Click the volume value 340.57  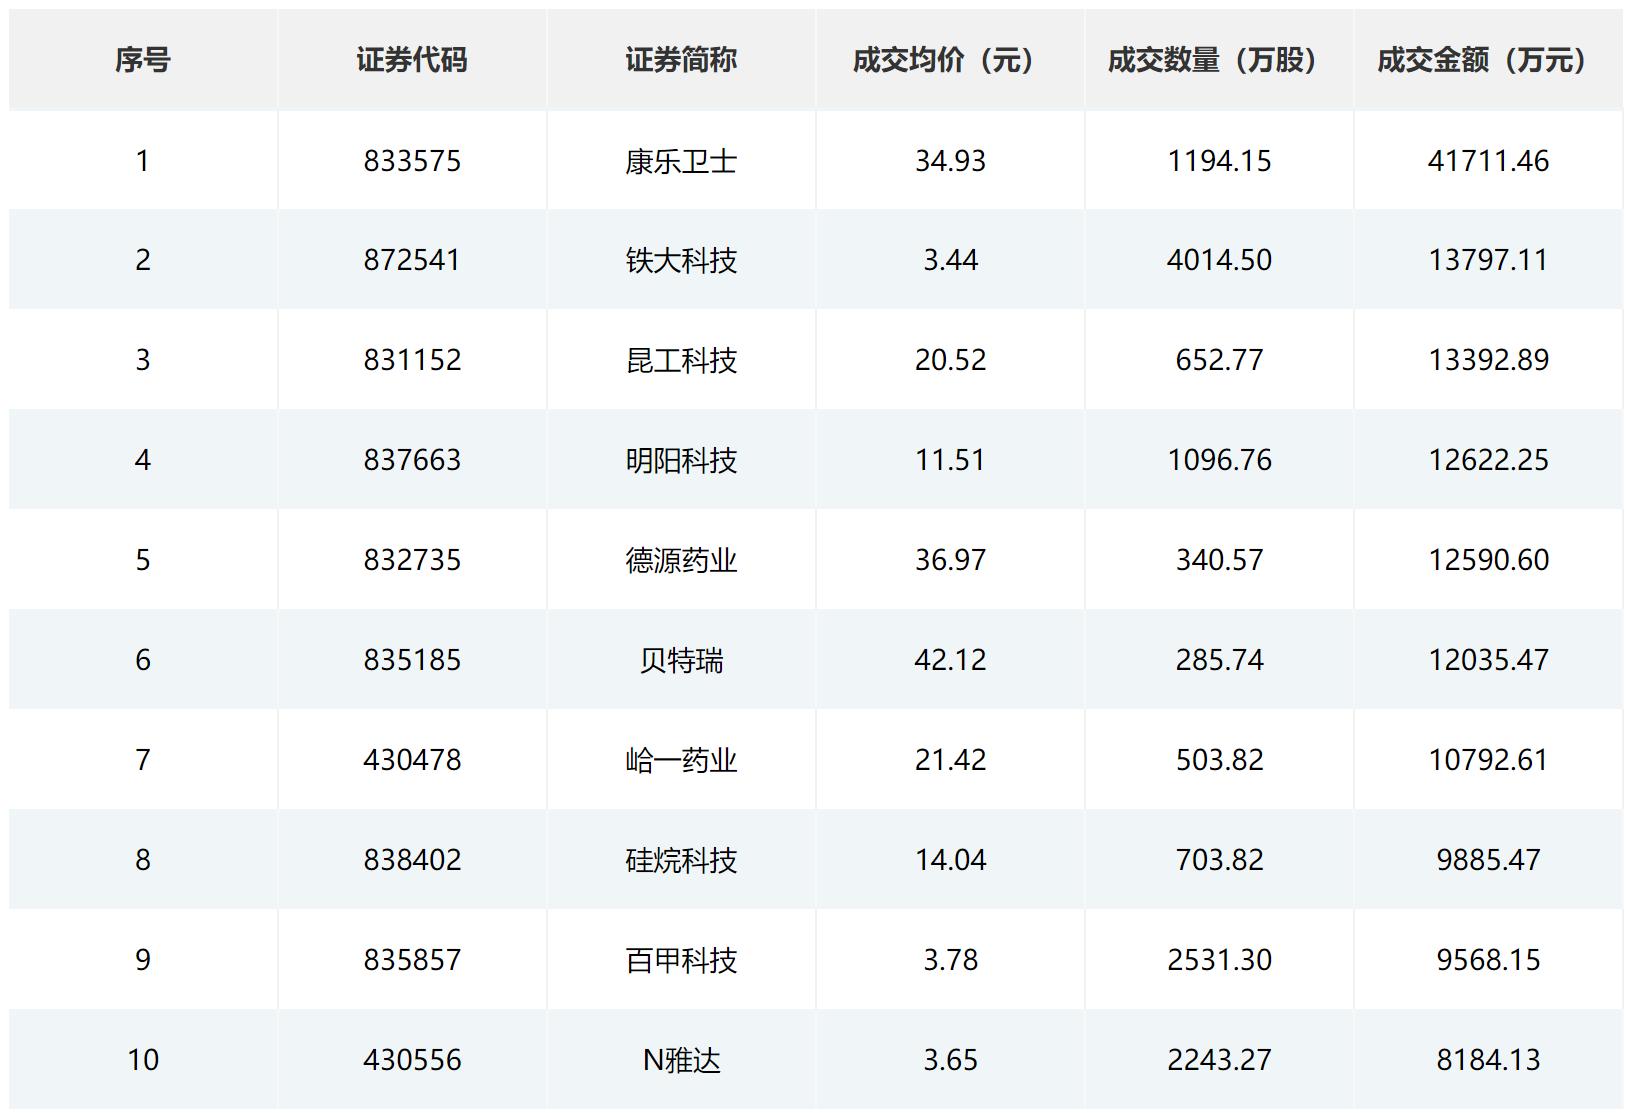point(1219,560)
